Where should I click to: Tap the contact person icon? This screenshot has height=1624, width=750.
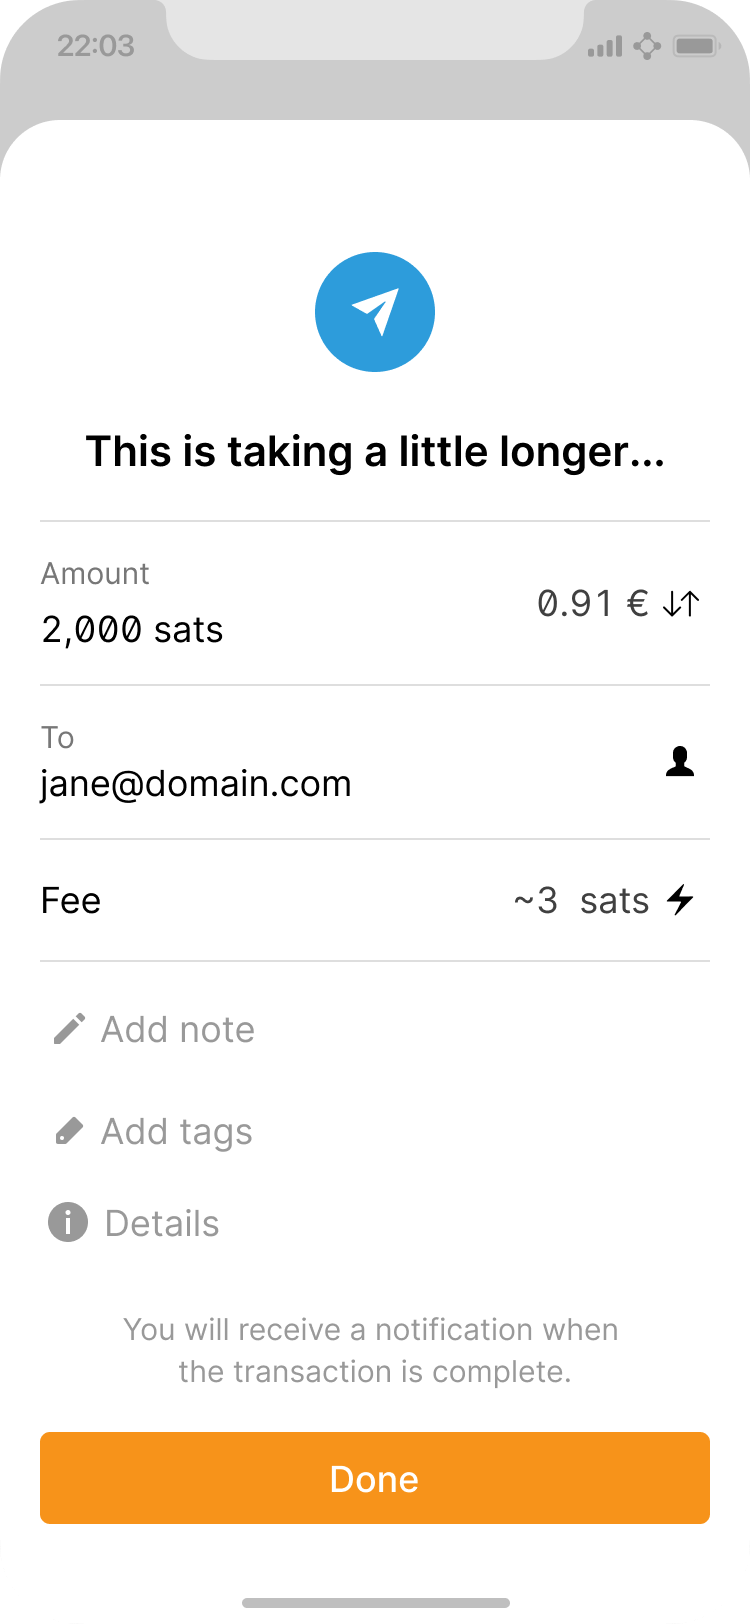click(680, 762)
